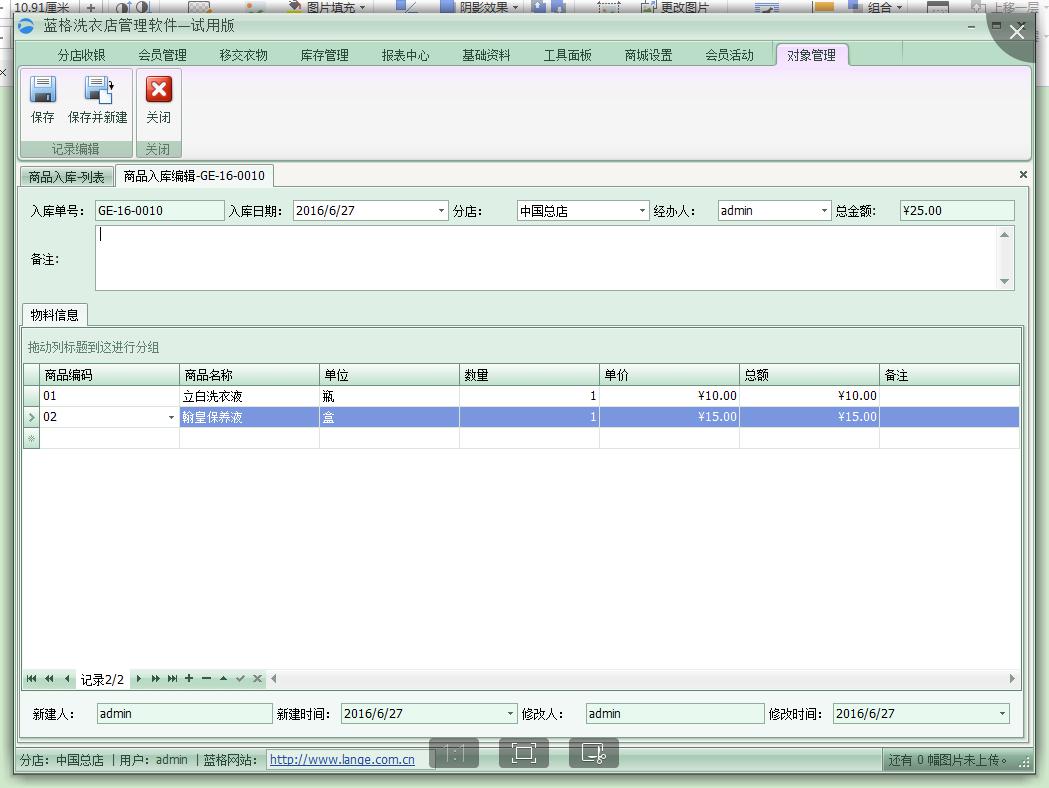The height and width of the screenshot is (788, 1049).
Task: Select the 立白洗衣液 cell
Action: [x=250, y=396]
